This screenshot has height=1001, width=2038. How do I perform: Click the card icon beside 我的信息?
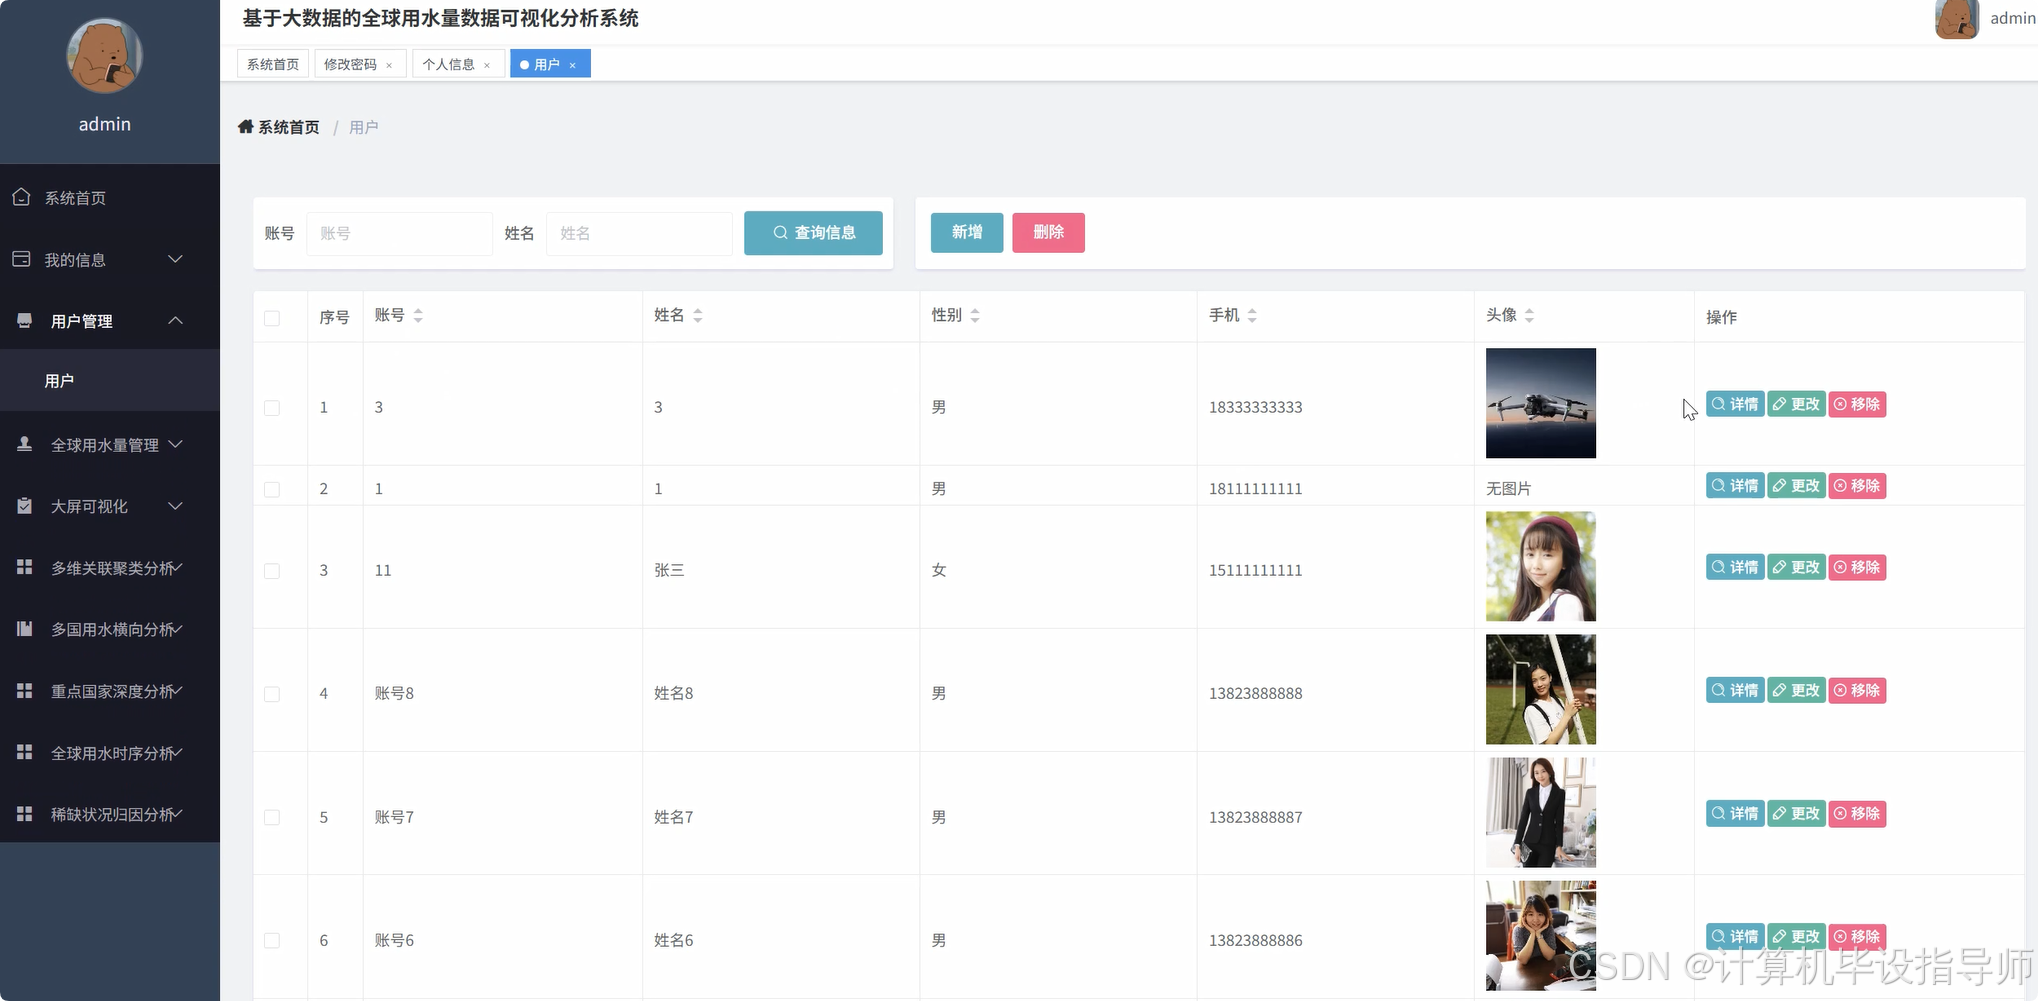[x=21, y=259]
